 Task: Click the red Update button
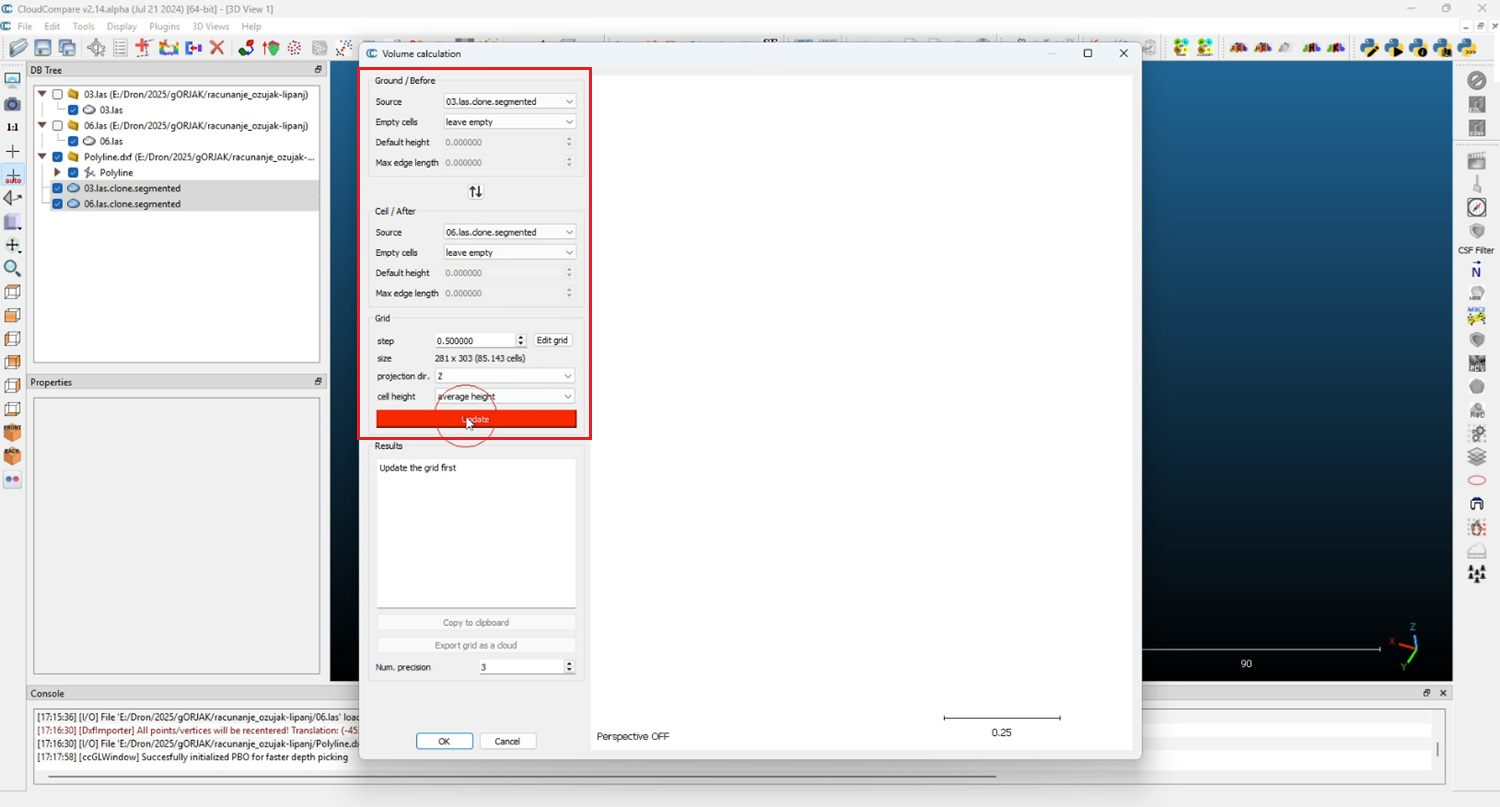[476, 419]
